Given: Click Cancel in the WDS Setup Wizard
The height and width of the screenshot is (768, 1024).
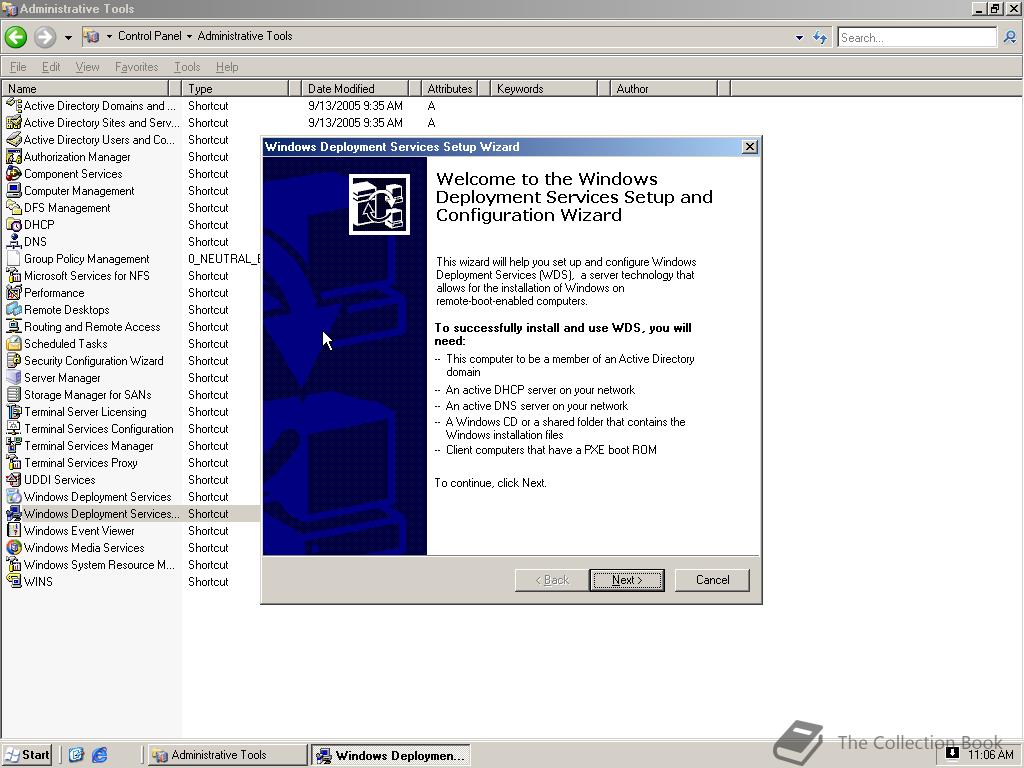Looking at the screenshot, I should coord(712,580).
